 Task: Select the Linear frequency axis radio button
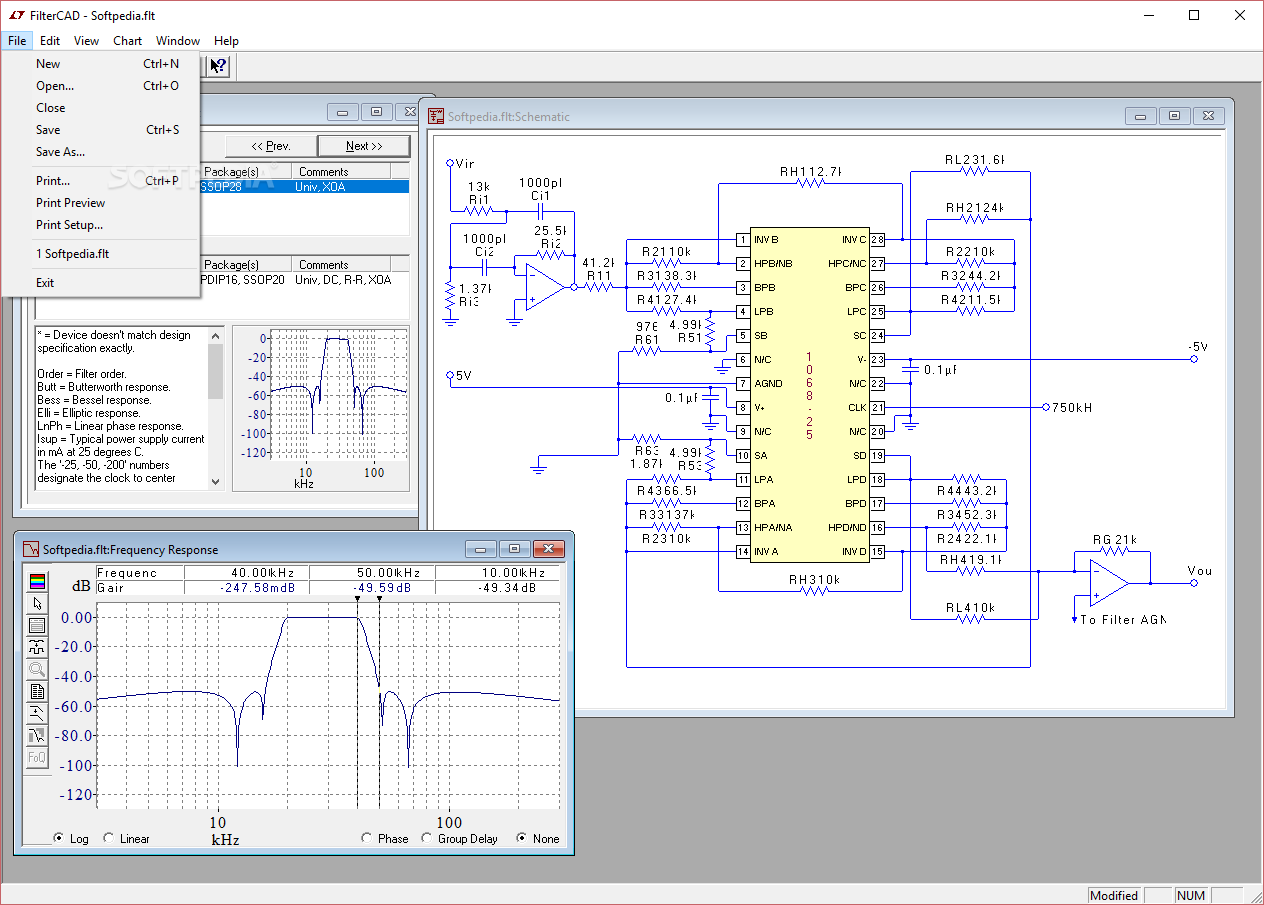point(109,838)
